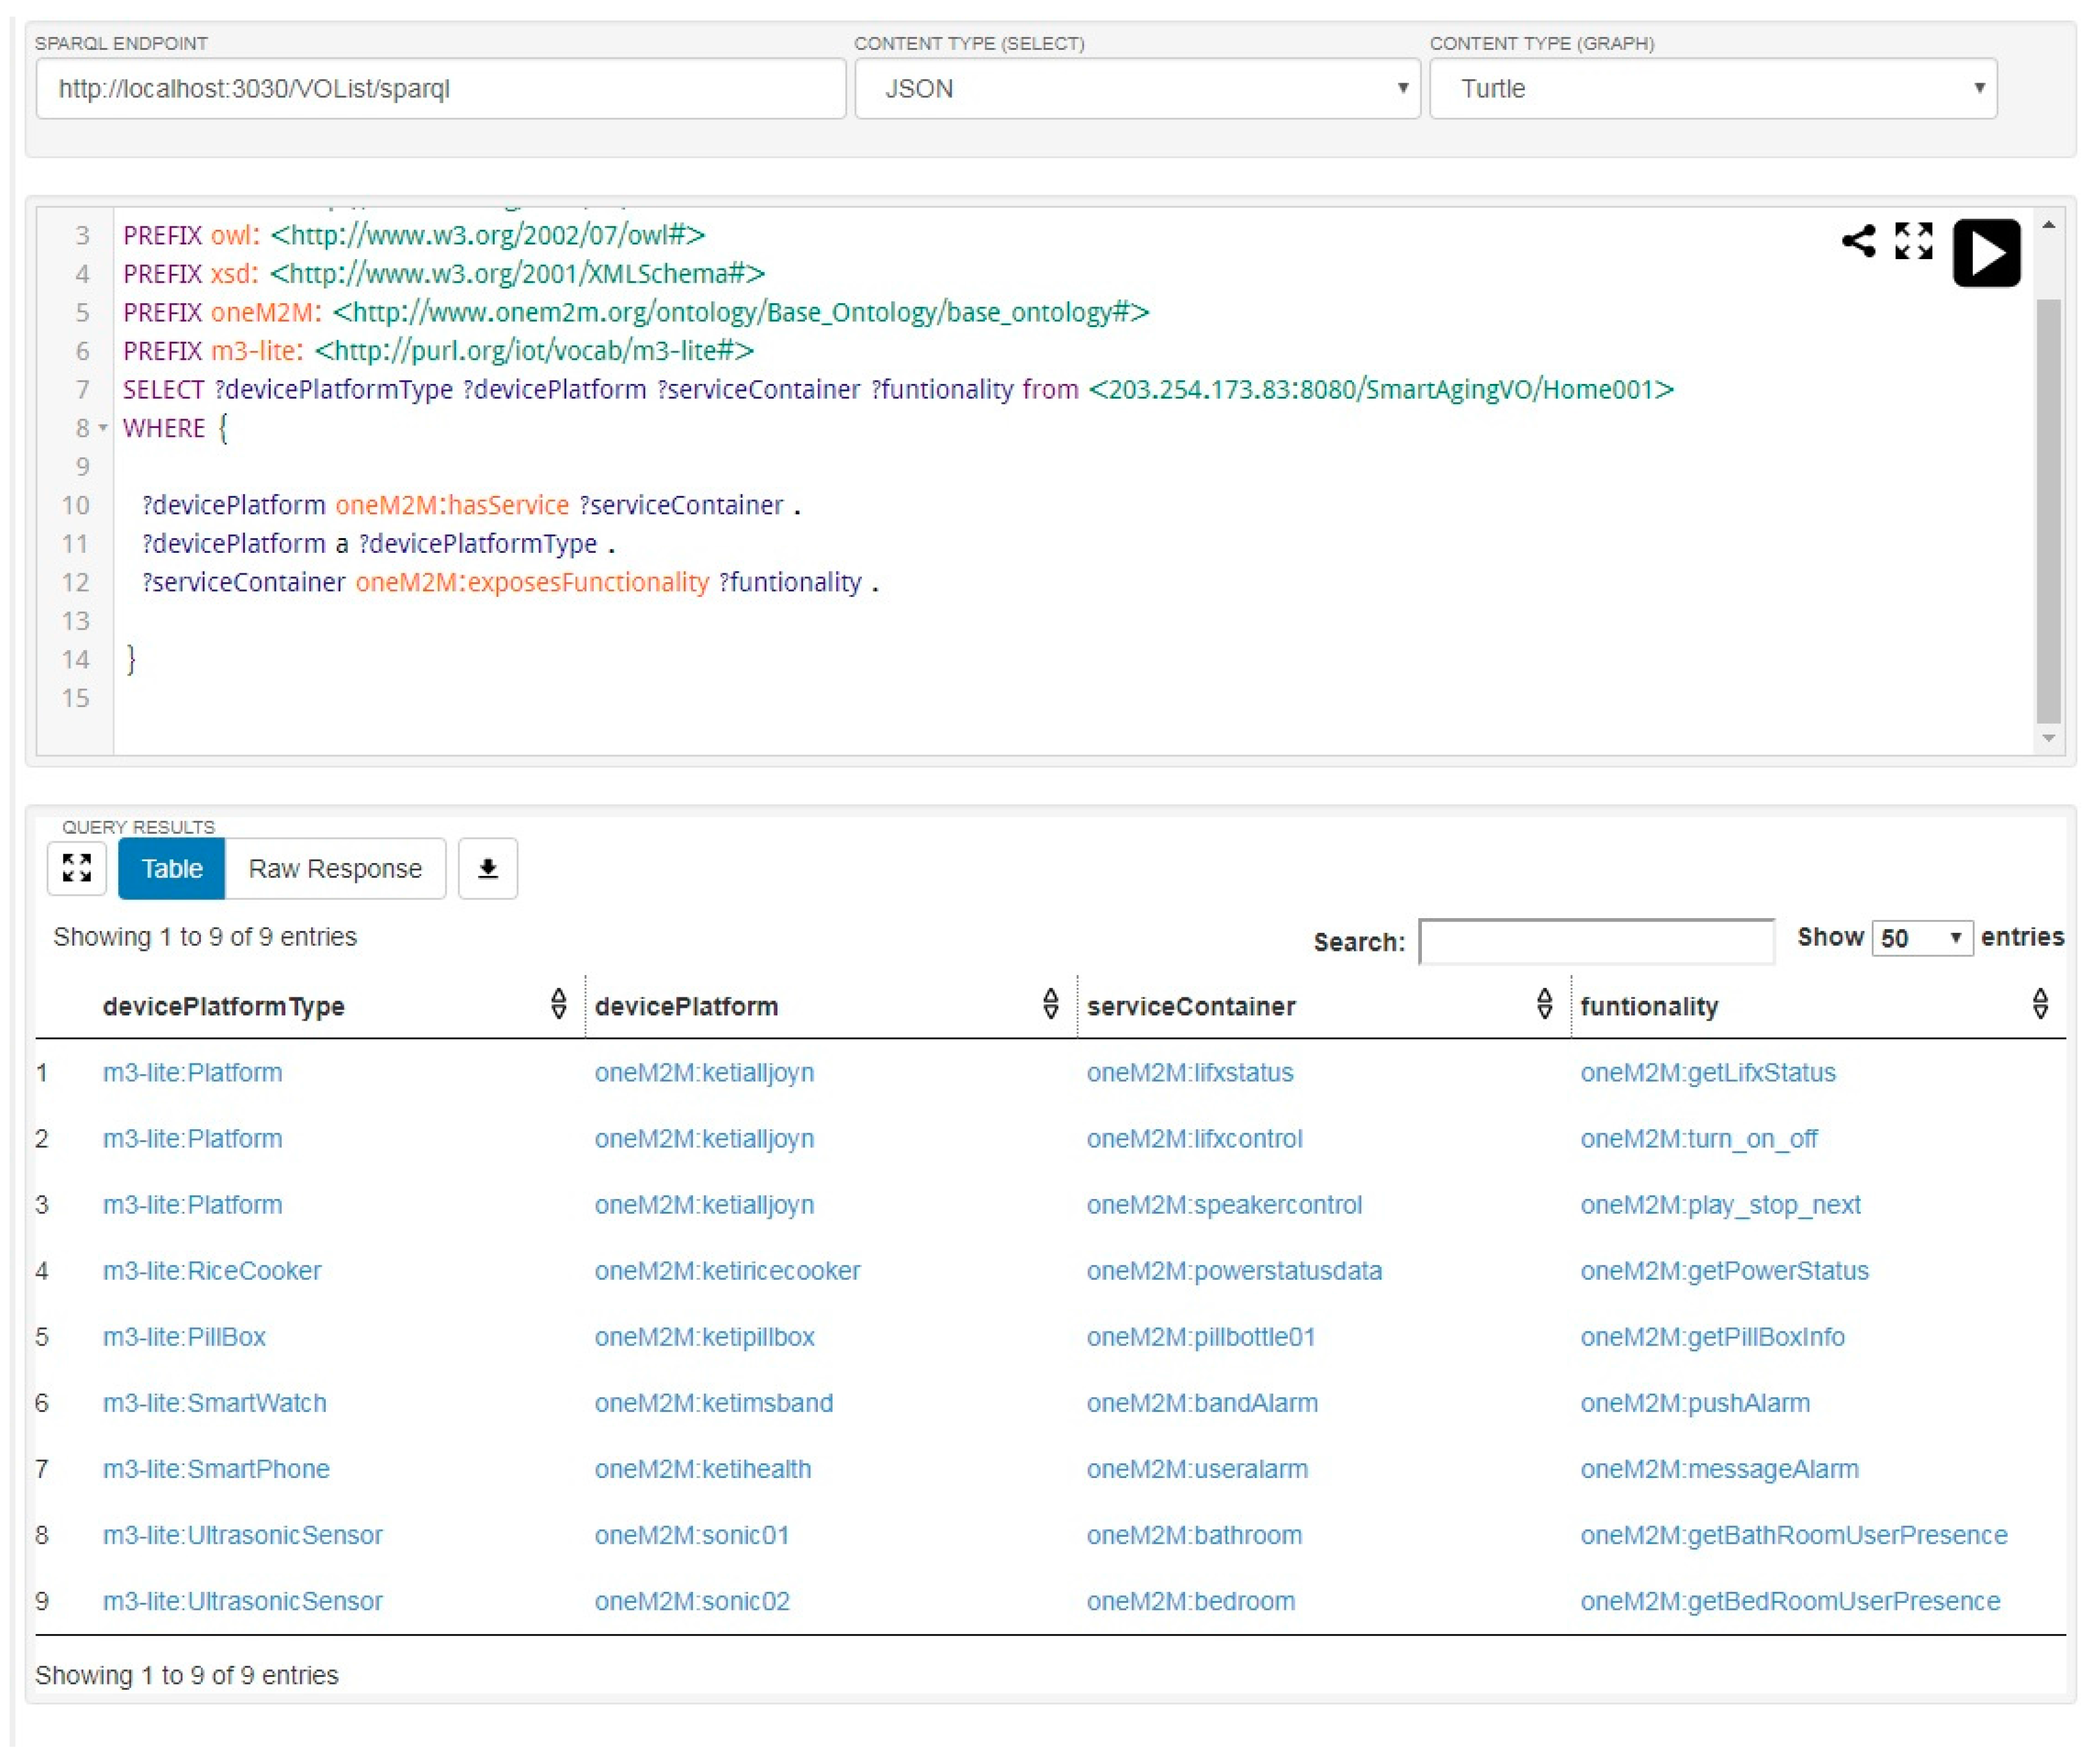Run the SPARQL query with play button
Screen dimensions: 2097x1764
tap(1986, 252)
